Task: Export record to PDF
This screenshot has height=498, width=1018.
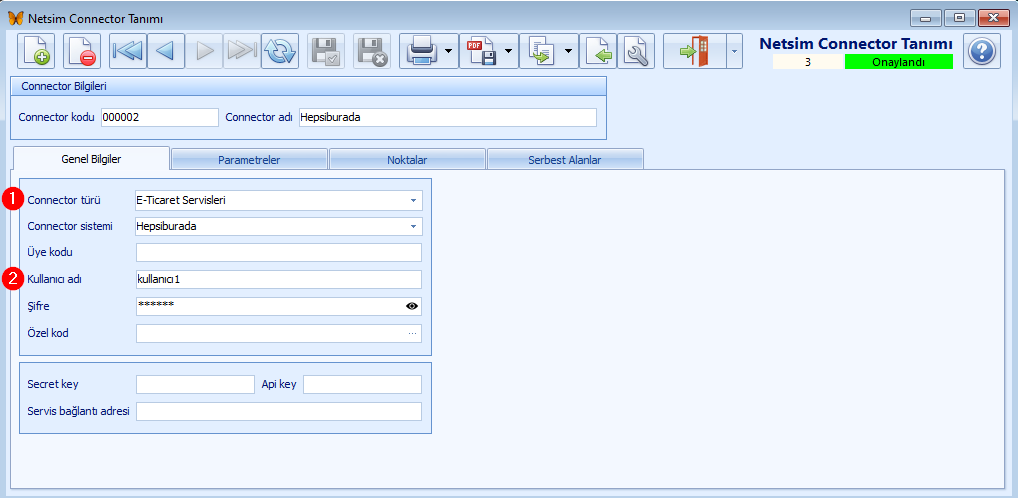Action: pos(481,51)
